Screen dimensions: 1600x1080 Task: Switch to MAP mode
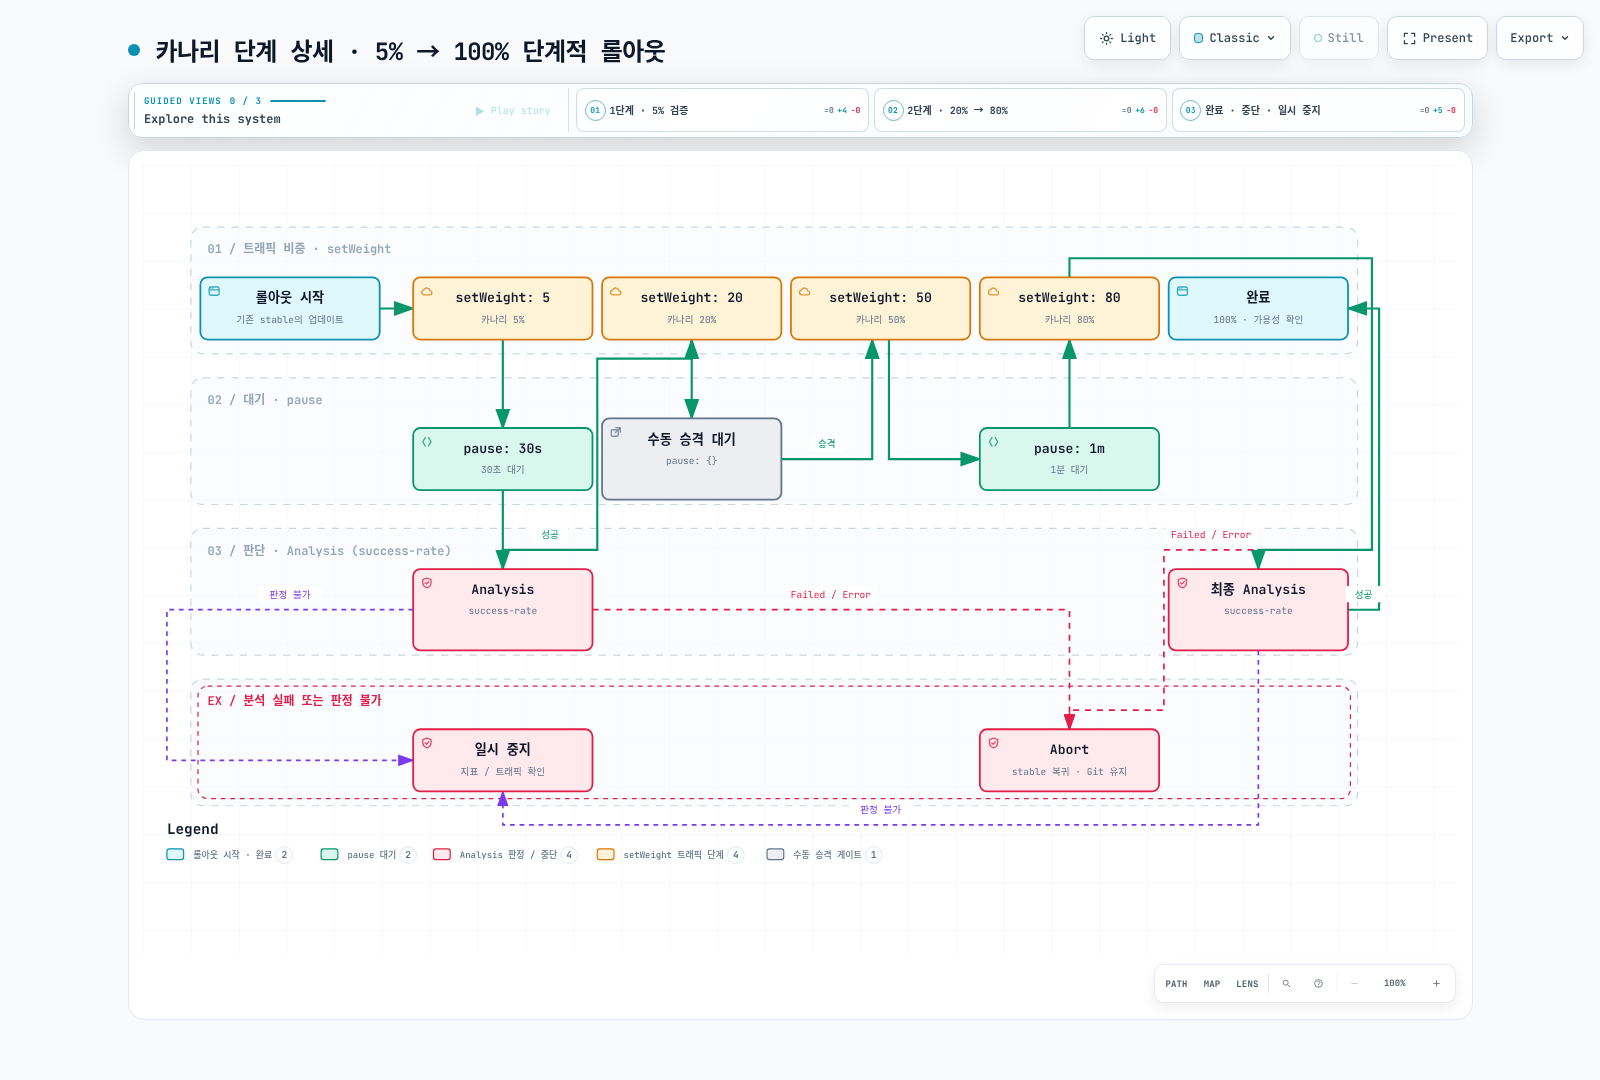(1211, 984)
